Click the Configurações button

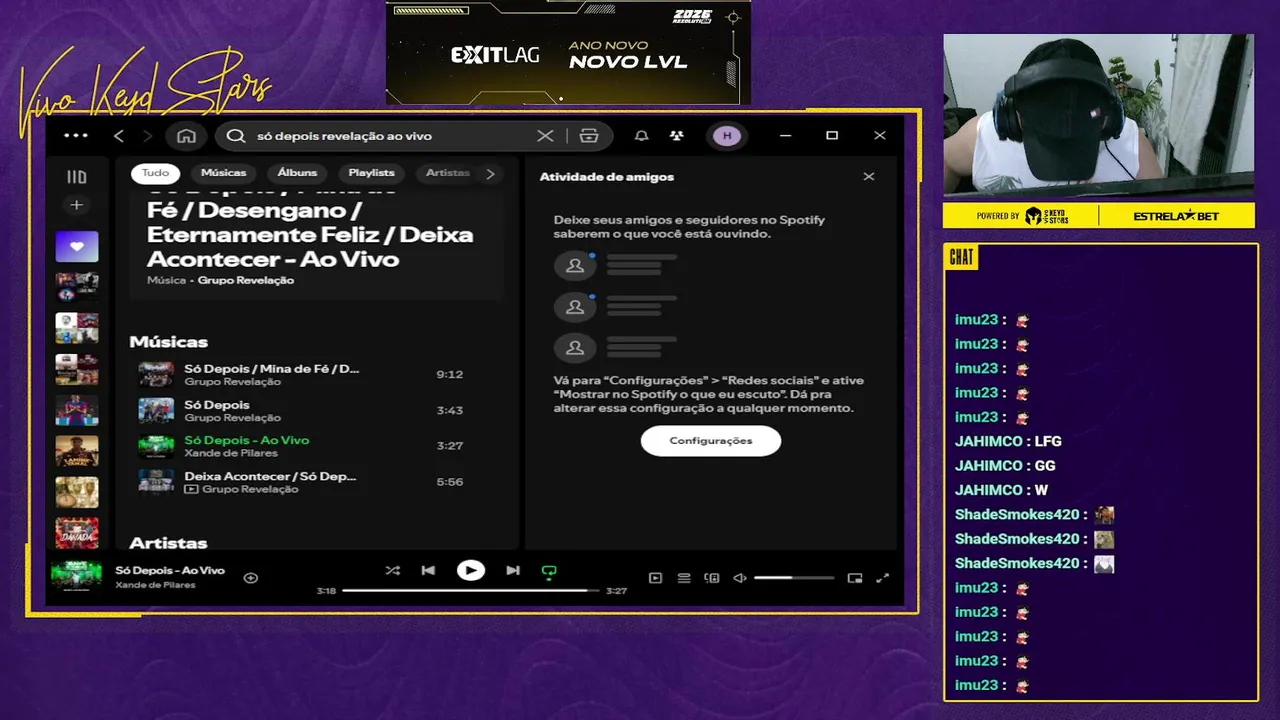pos(711,441)
